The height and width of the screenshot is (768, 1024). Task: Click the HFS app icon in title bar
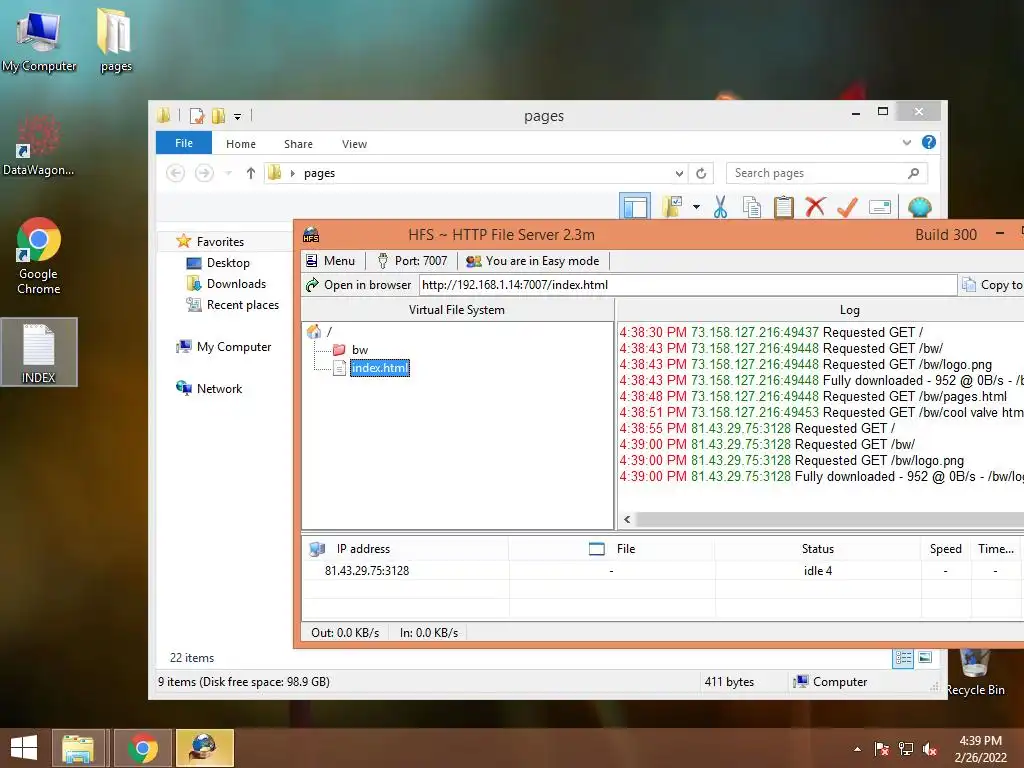pos(311,235)
